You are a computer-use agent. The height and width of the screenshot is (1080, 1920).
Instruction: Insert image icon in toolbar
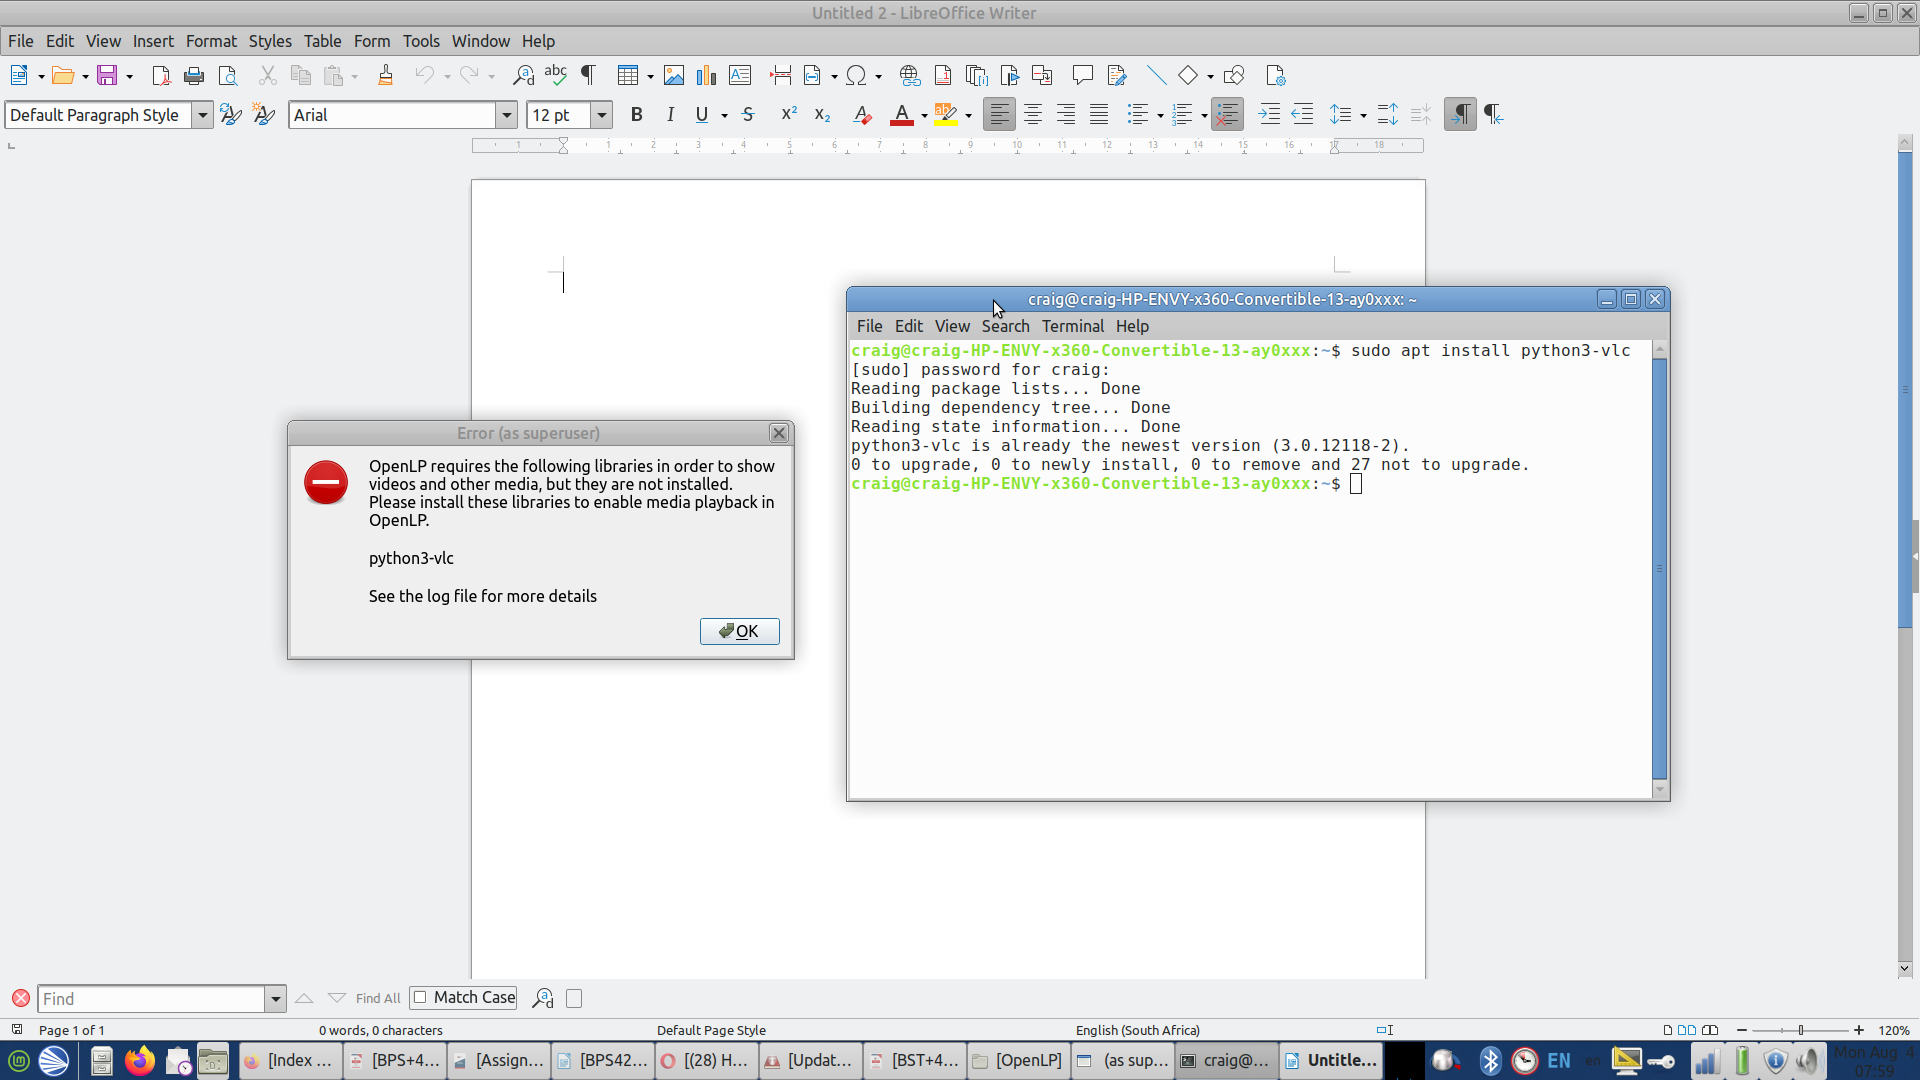[674, 76]
